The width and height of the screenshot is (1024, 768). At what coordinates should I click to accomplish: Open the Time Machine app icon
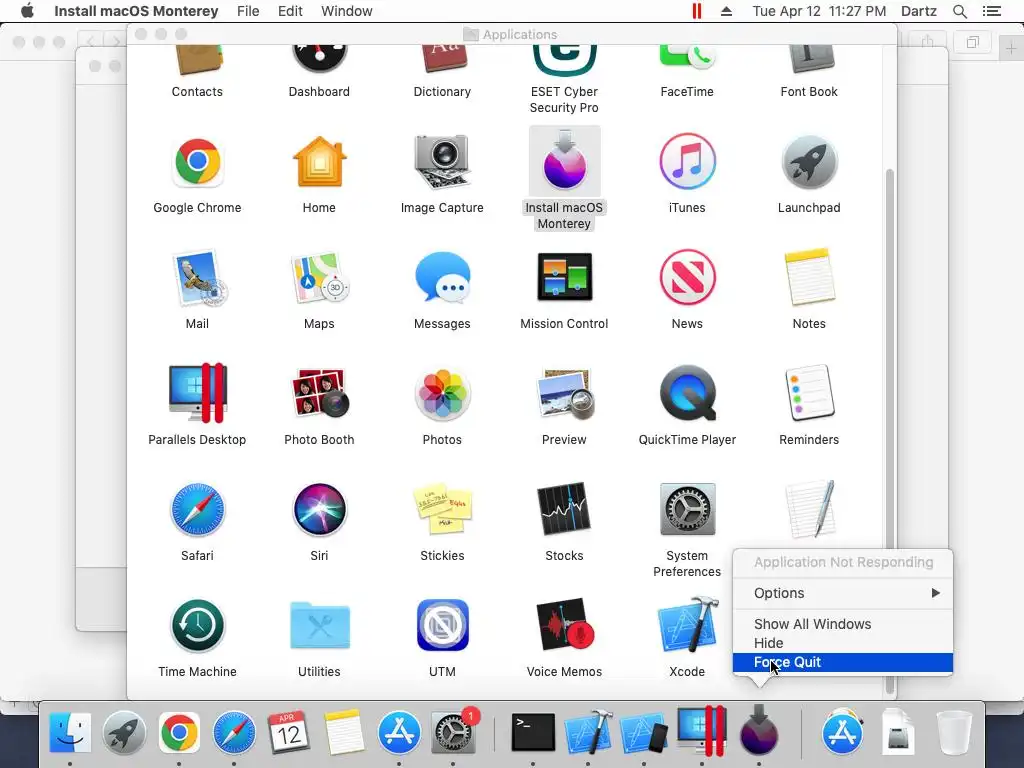197,626
